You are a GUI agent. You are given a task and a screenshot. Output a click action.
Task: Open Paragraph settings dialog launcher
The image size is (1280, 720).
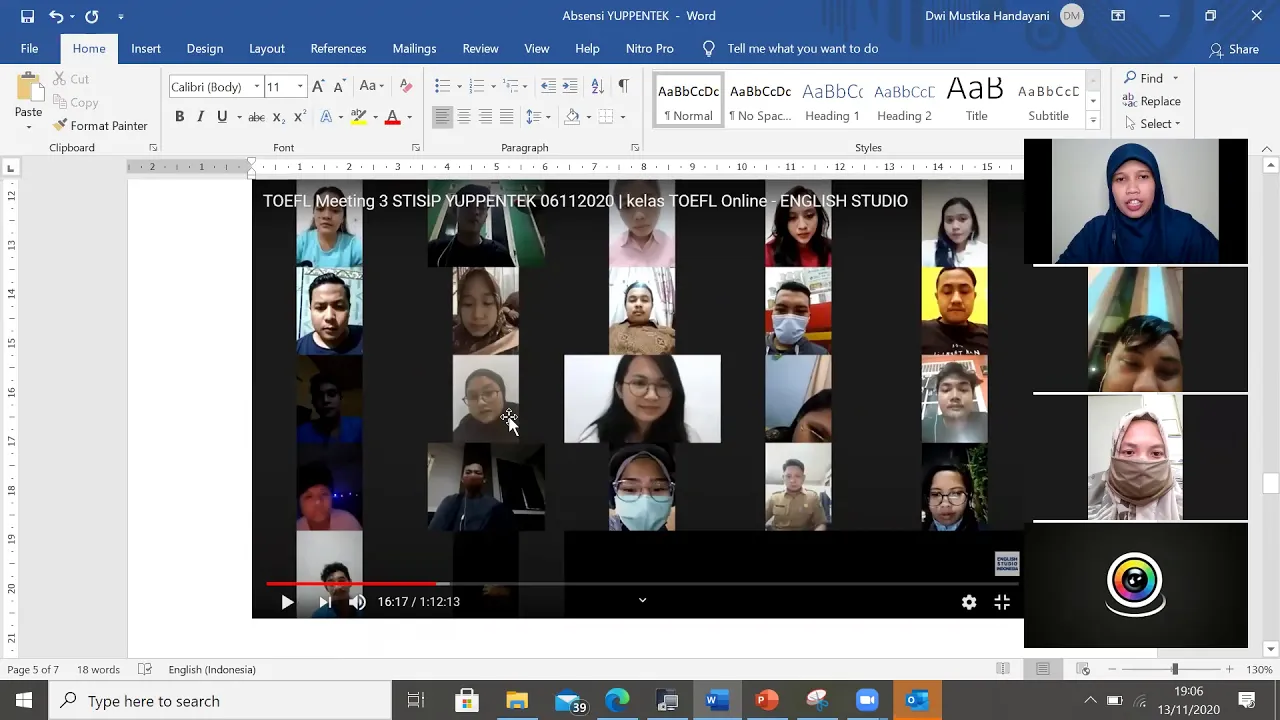[635, 148]
